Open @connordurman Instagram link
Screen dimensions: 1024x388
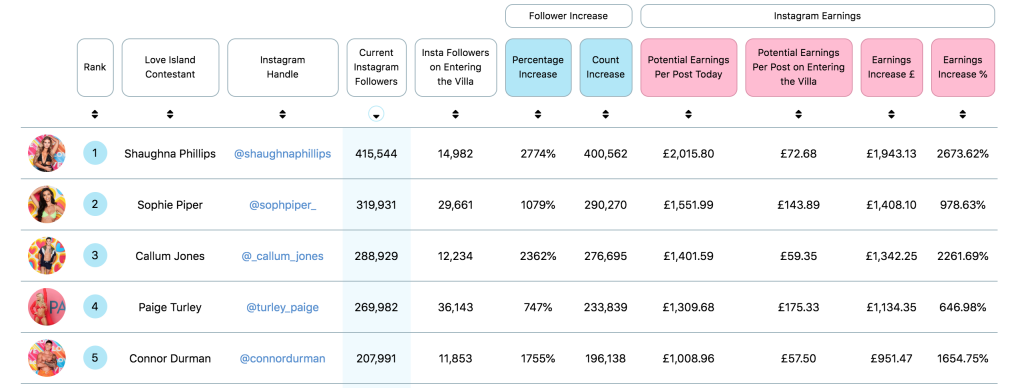[282, 359]
